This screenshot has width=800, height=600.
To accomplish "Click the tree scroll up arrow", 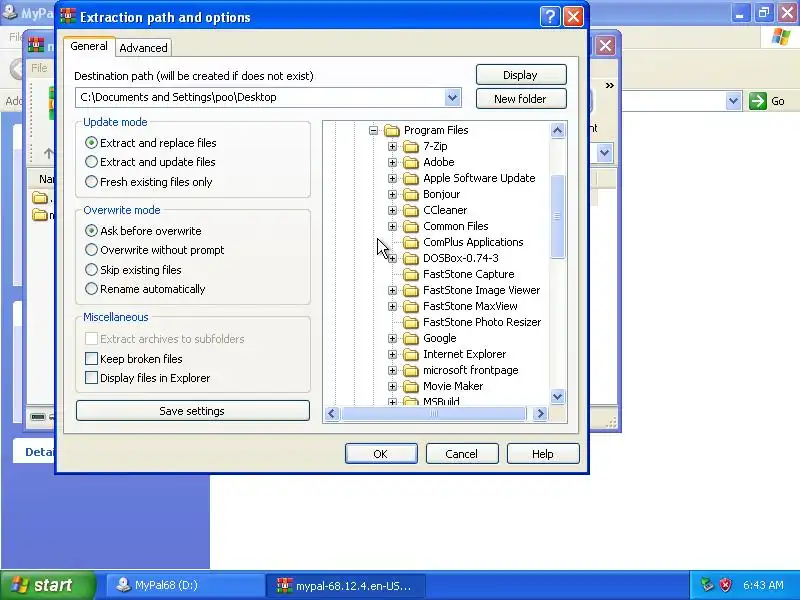I will 557,131.
